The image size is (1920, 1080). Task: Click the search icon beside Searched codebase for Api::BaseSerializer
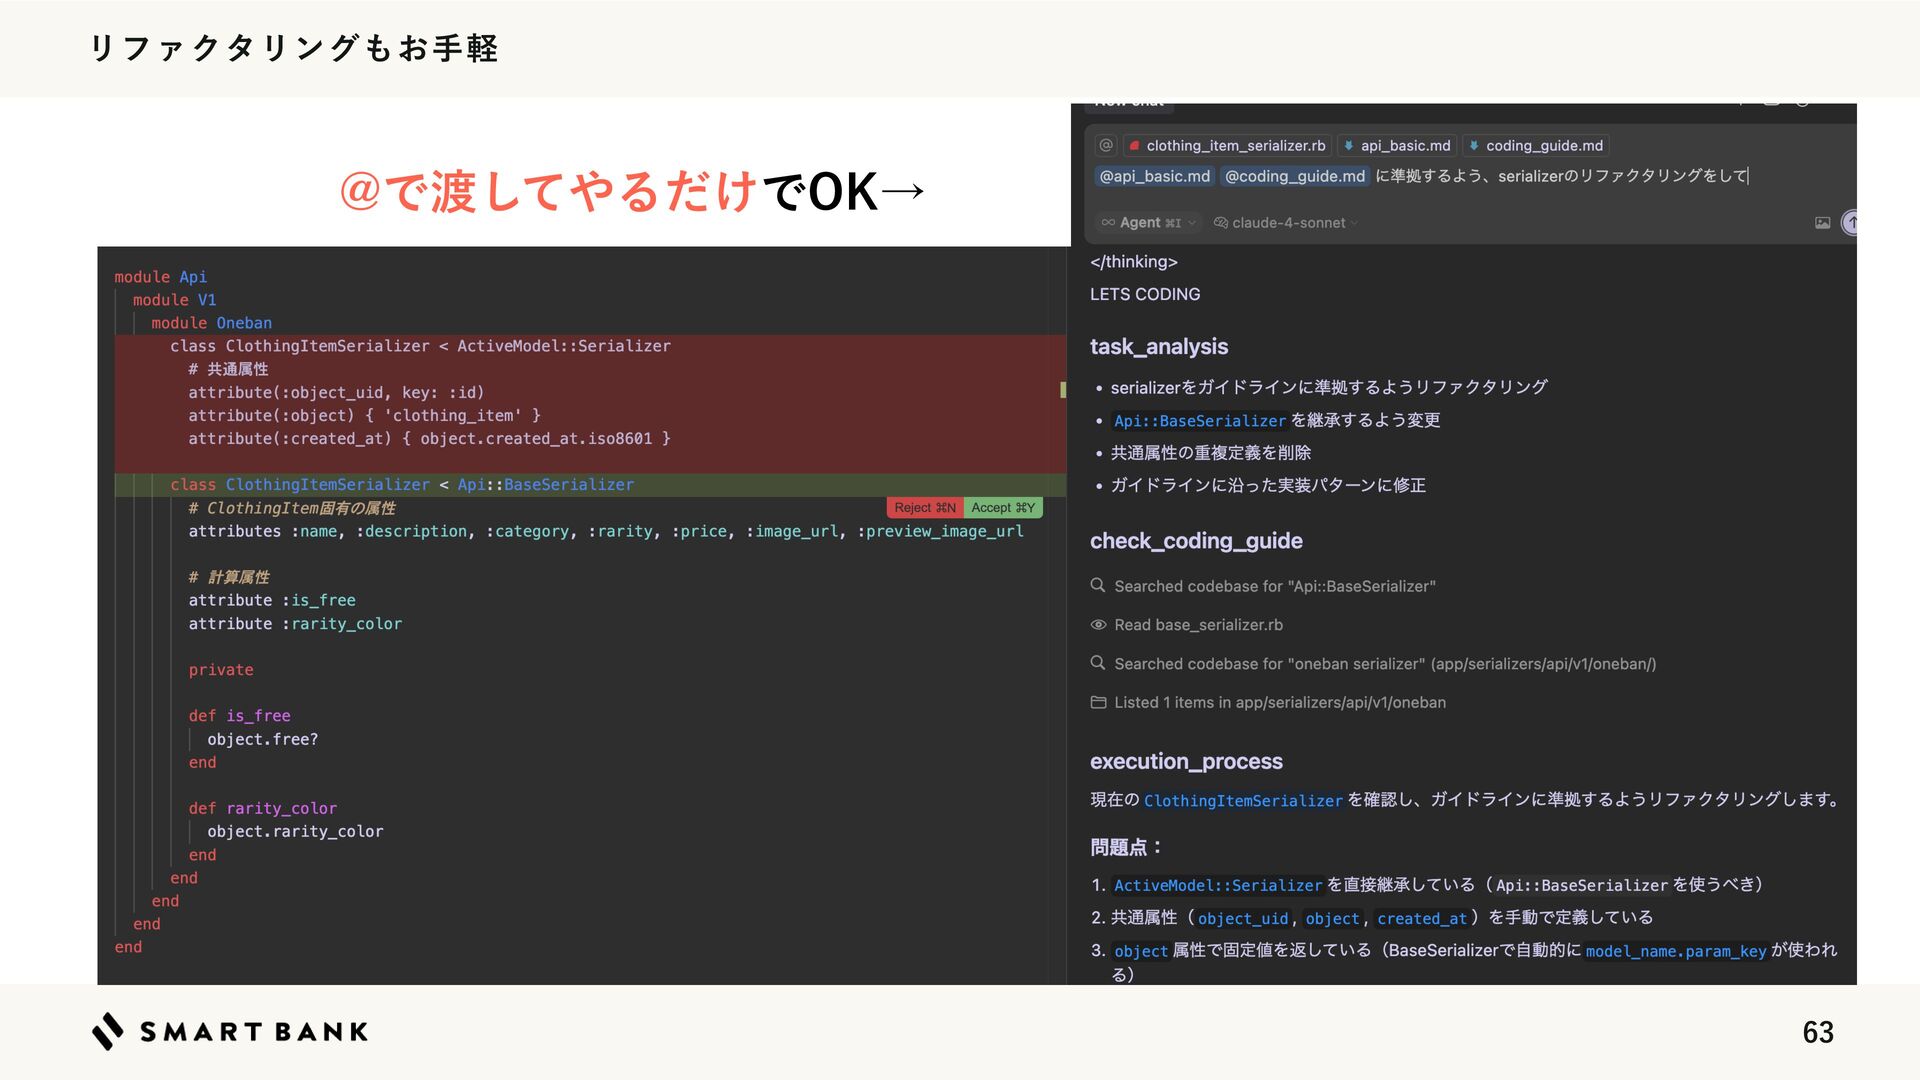click(x=1098, y=586)
